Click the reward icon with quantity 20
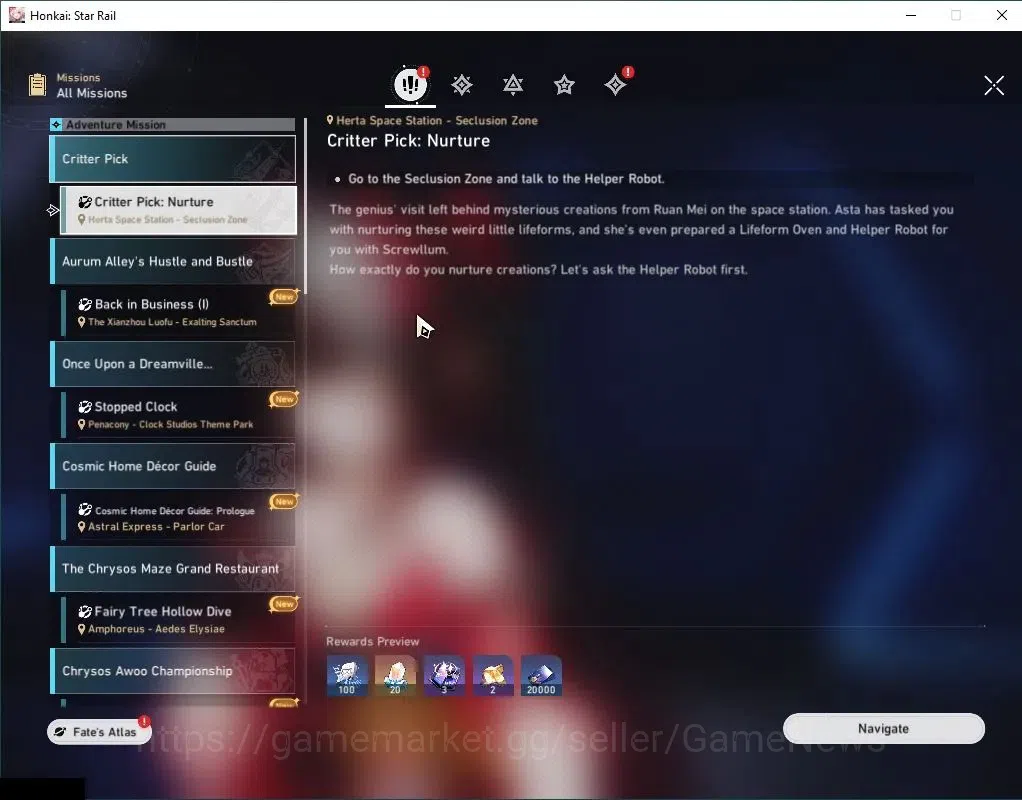The width and height of the screenshot is (1022, 800). coord(395,675)
